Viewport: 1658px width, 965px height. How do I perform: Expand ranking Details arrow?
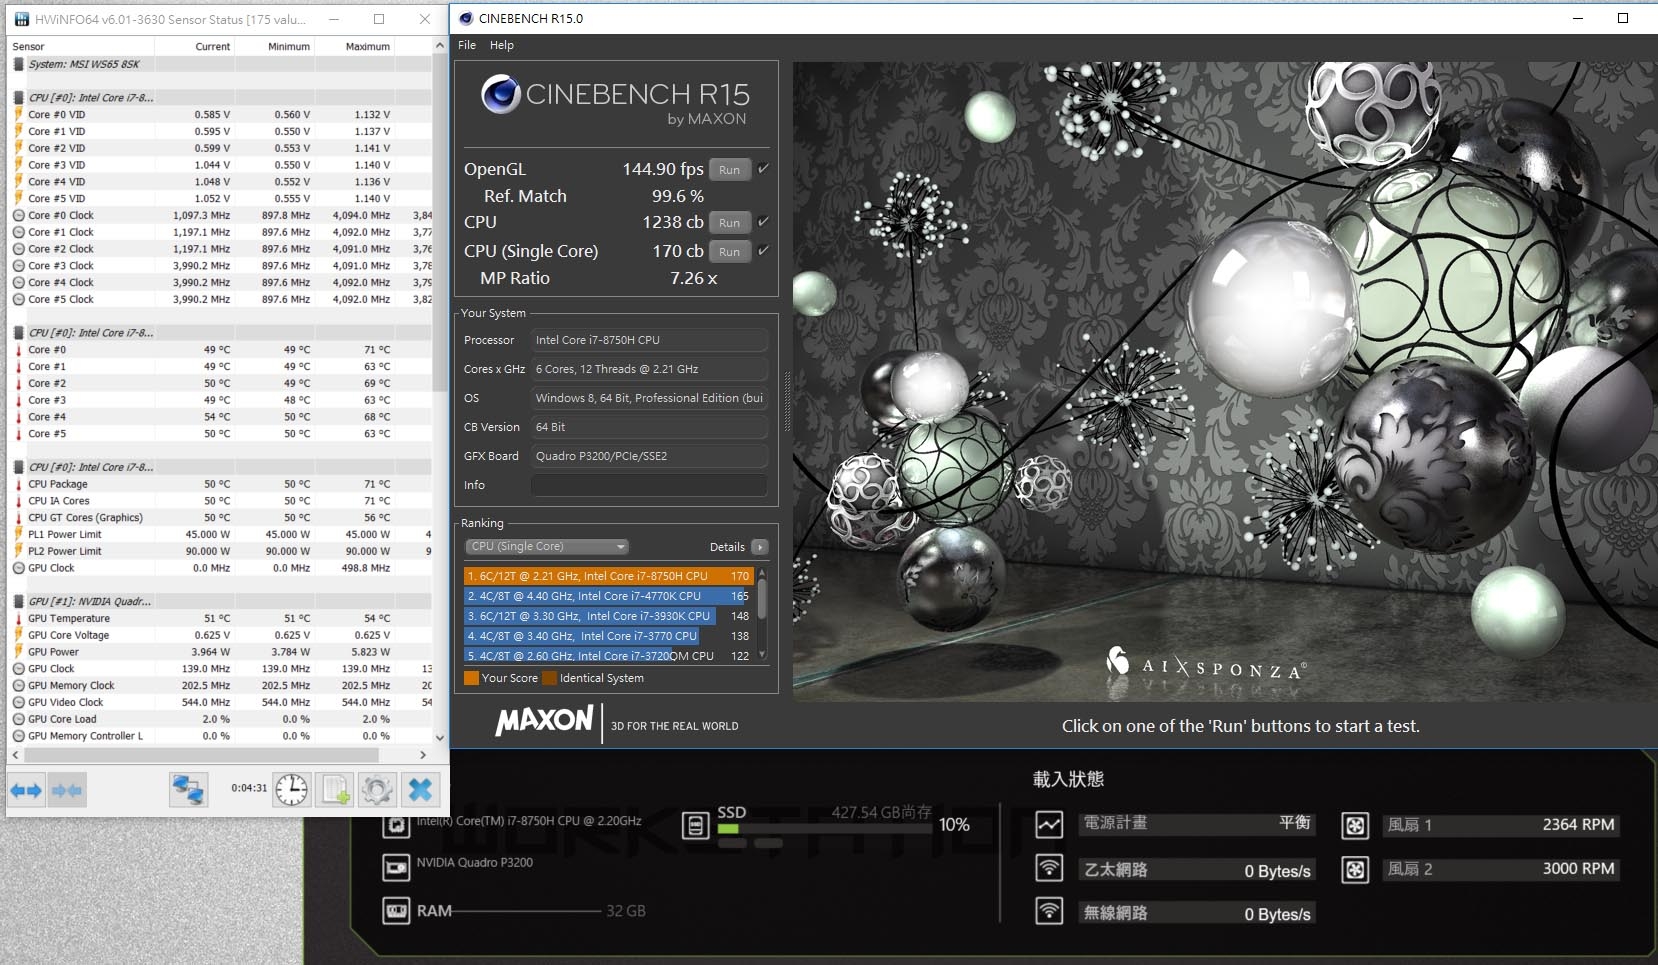[760, 547]
